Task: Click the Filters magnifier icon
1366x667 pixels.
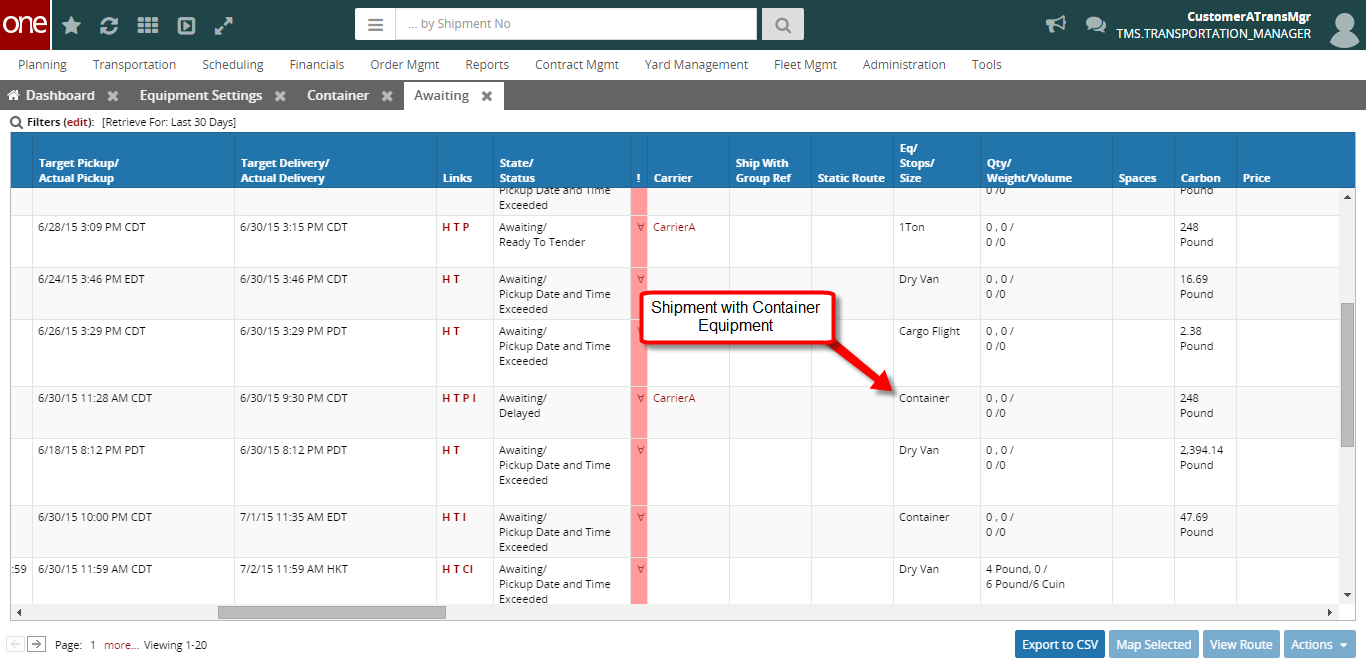Action: (x=16, y=122)
